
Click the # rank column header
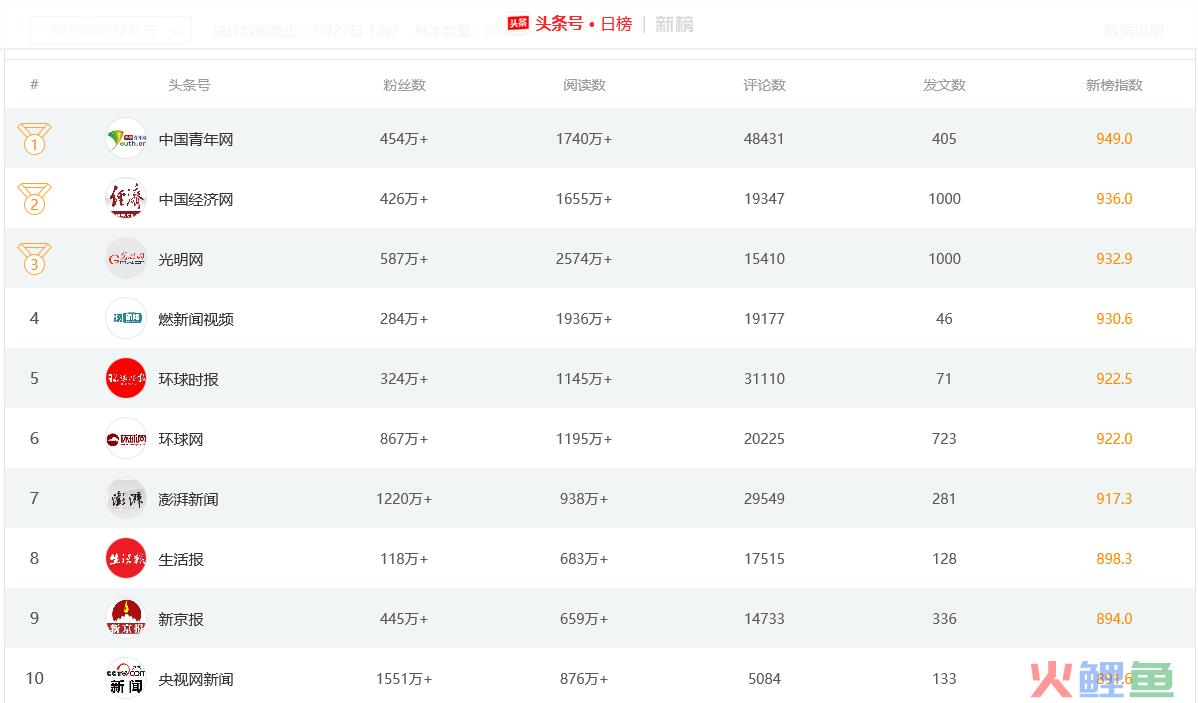(x=34, y=84)
